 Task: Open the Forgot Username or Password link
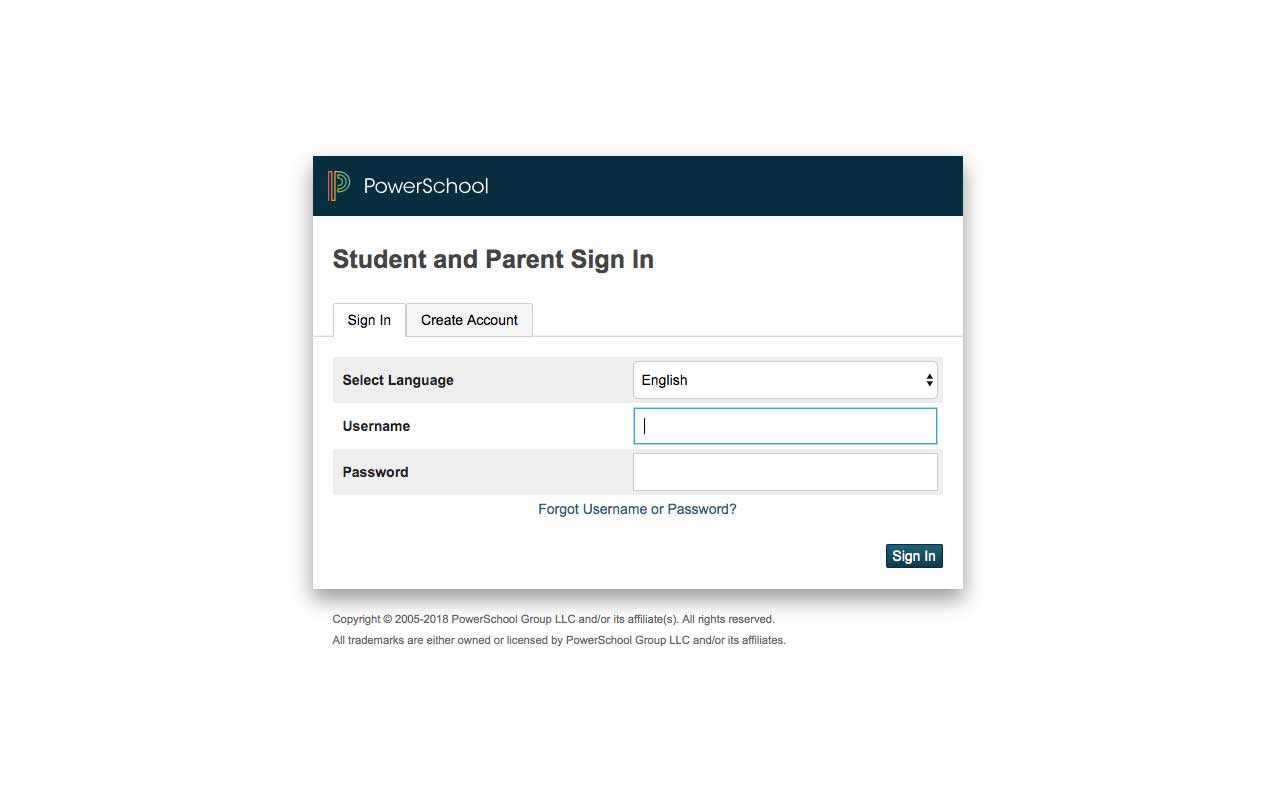click(637, 509)
